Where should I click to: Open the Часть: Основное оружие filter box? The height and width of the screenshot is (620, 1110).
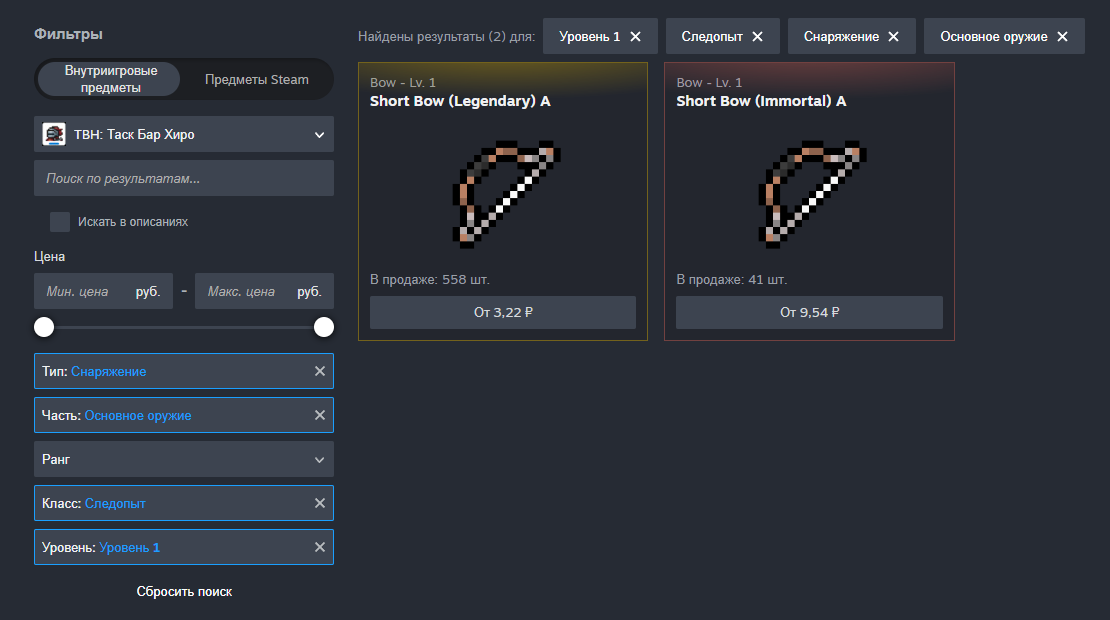pos(183,415)
